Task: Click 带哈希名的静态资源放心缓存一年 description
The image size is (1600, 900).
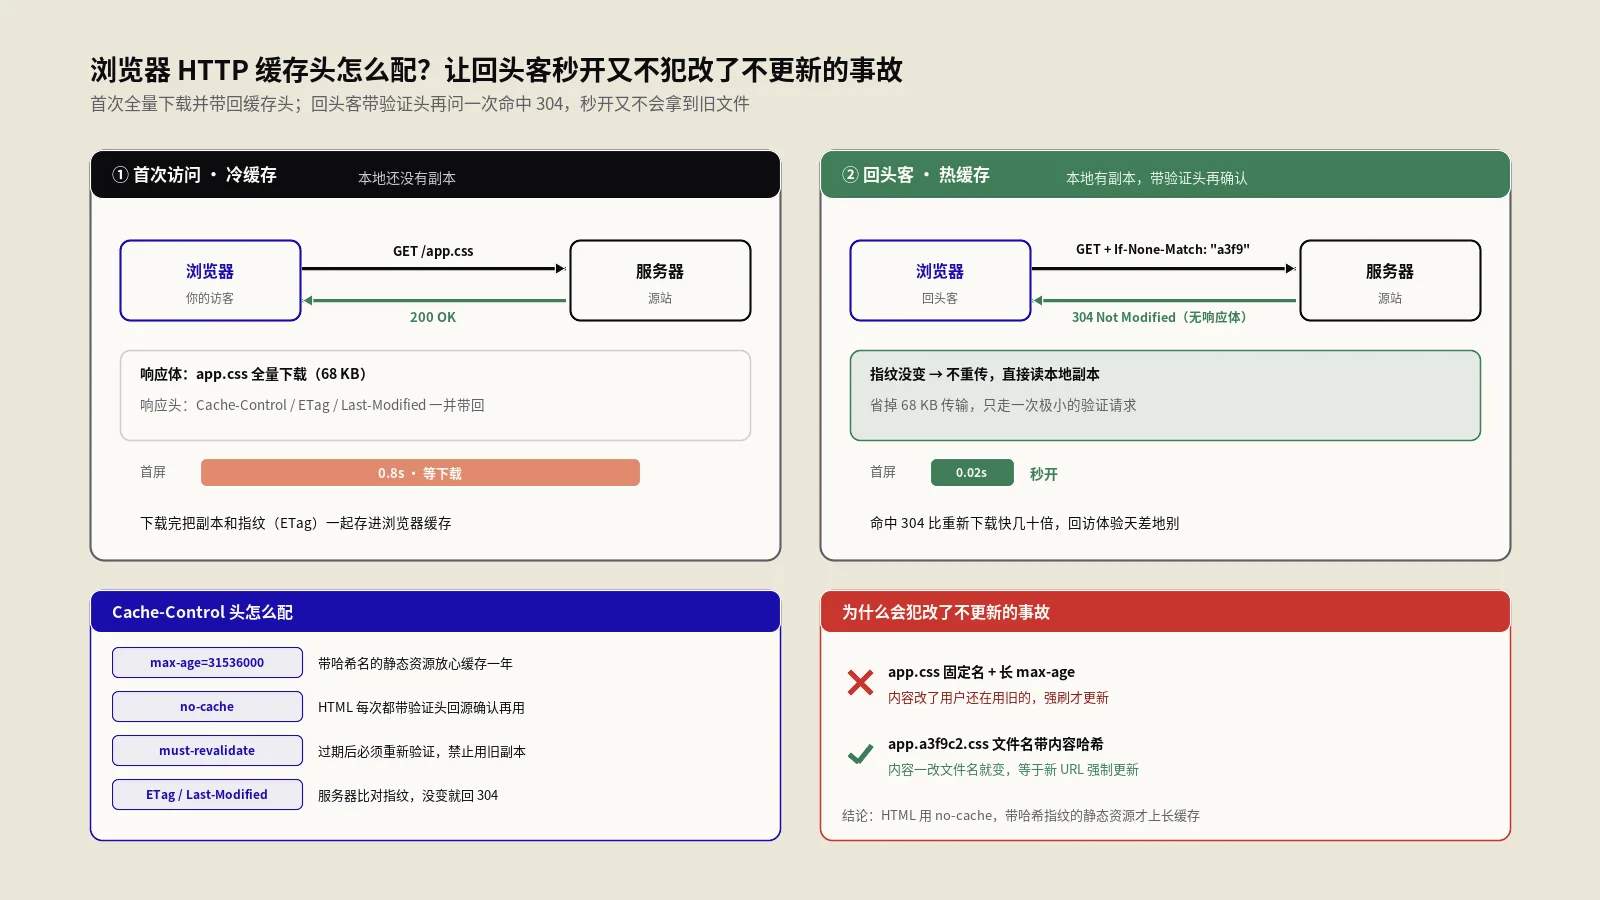Action: tap(415, 663)
